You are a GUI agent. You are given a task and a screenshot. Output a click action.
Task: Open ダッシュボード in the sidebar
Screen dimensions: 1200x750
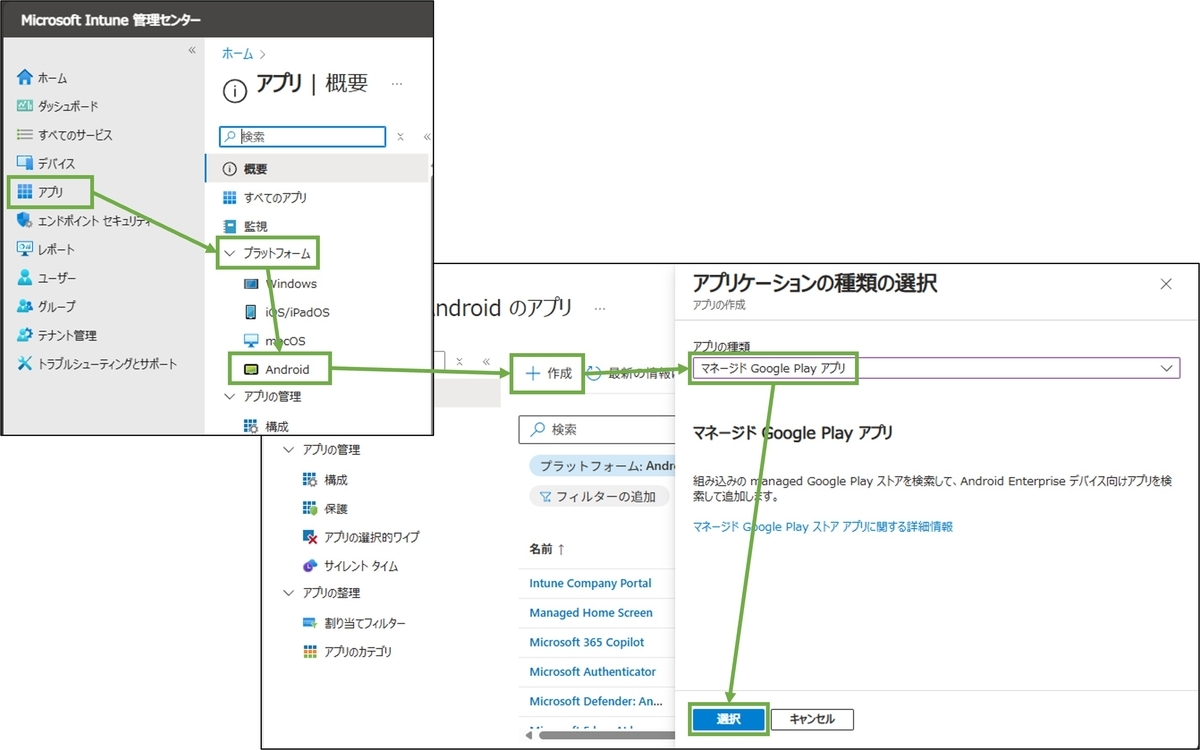[x=58, y=106]
